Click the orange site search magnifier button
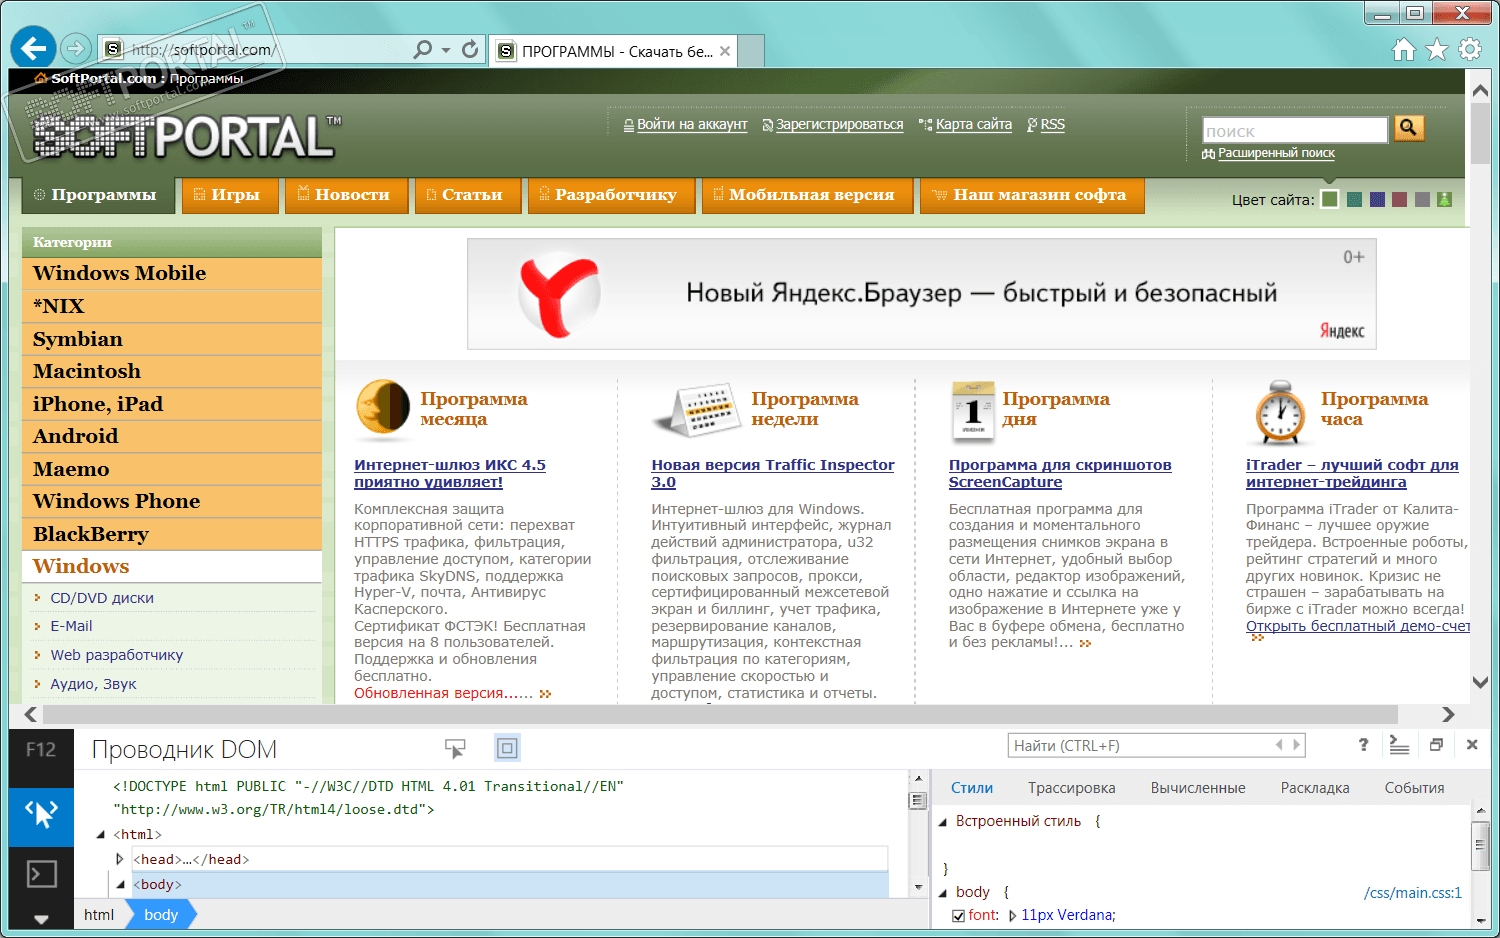The height and width of the screenshot is (938, 1500). [1409, 128]
